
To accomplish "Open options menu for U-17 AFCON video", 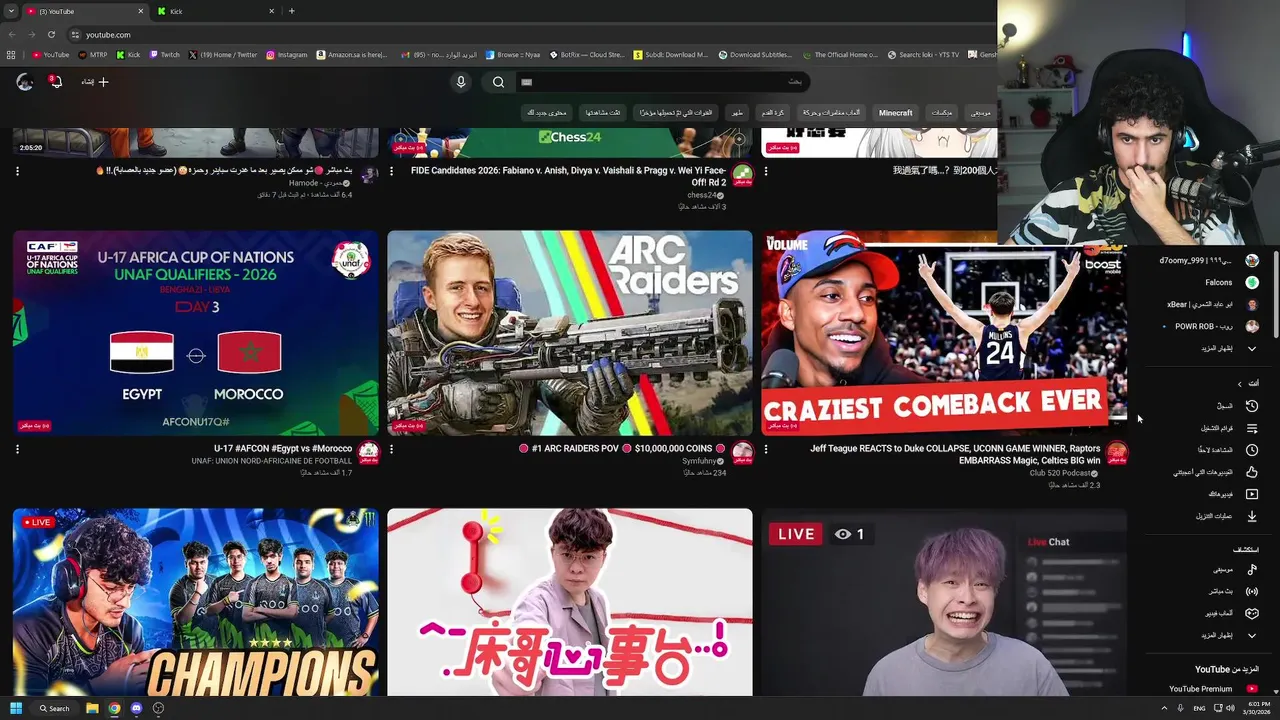I will (17, 449).
